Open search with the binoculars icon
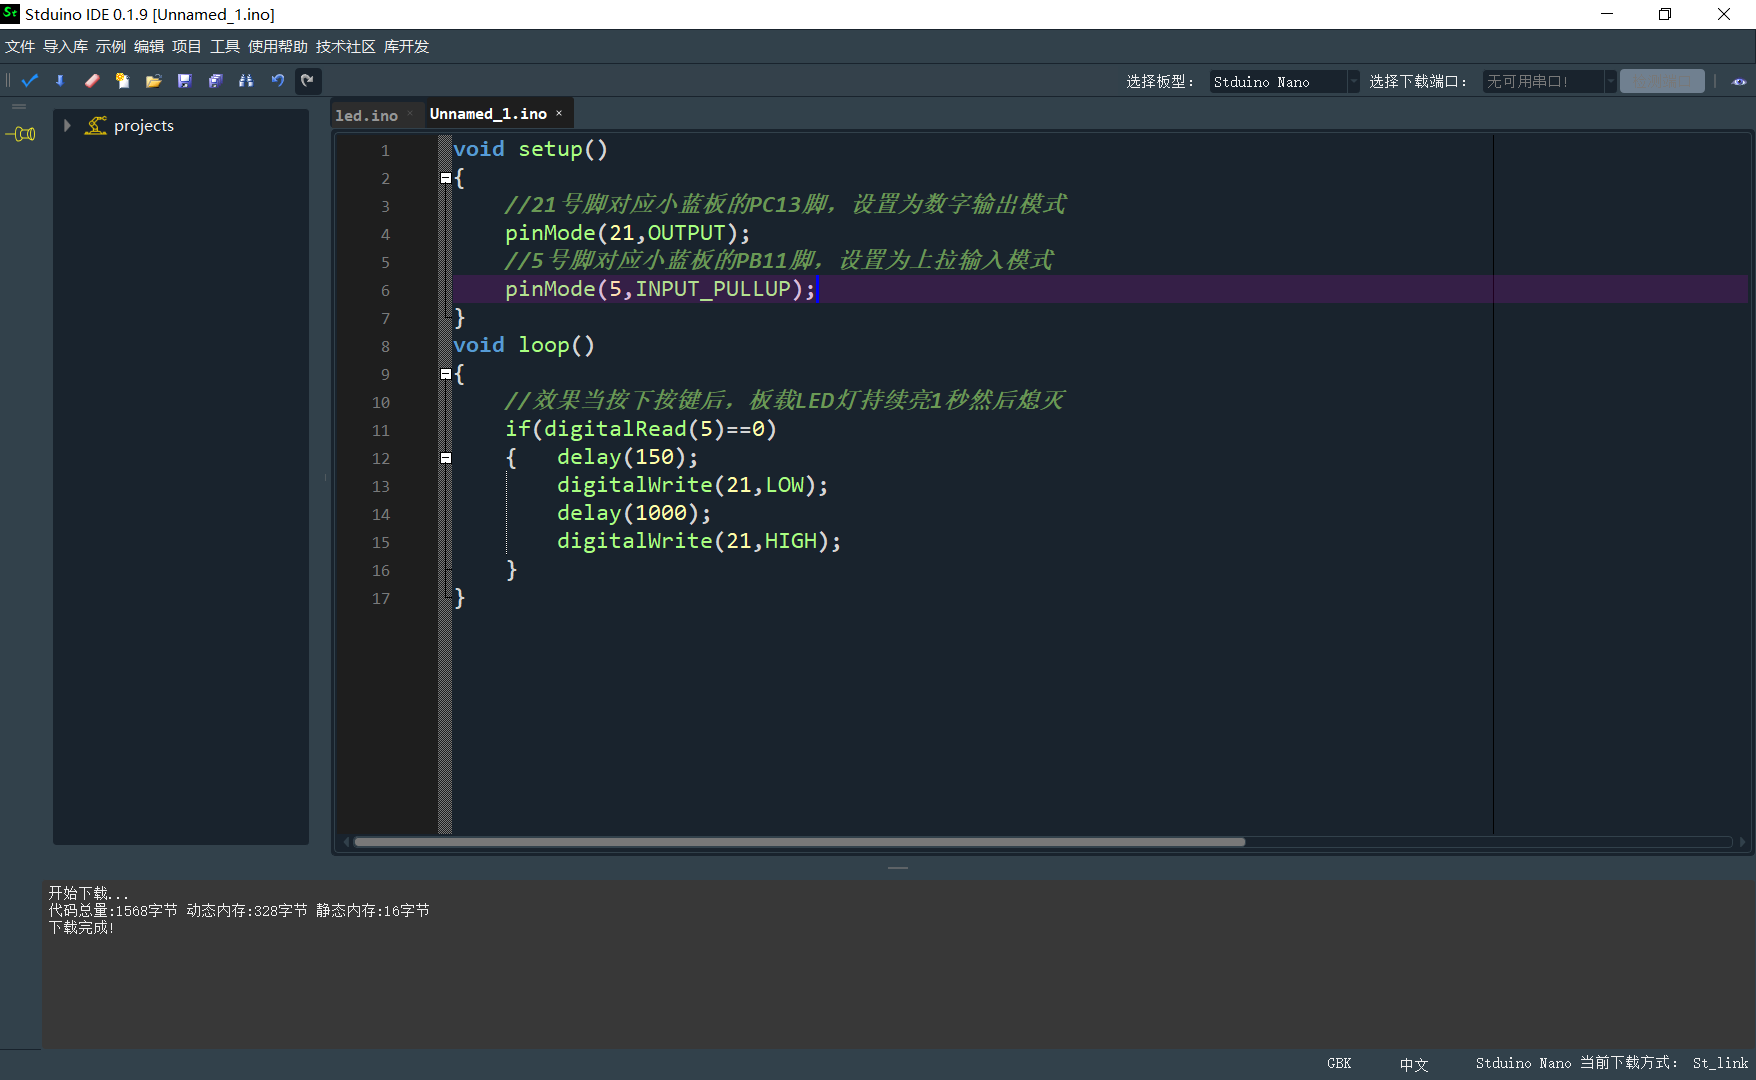 [x=246, y=81]
